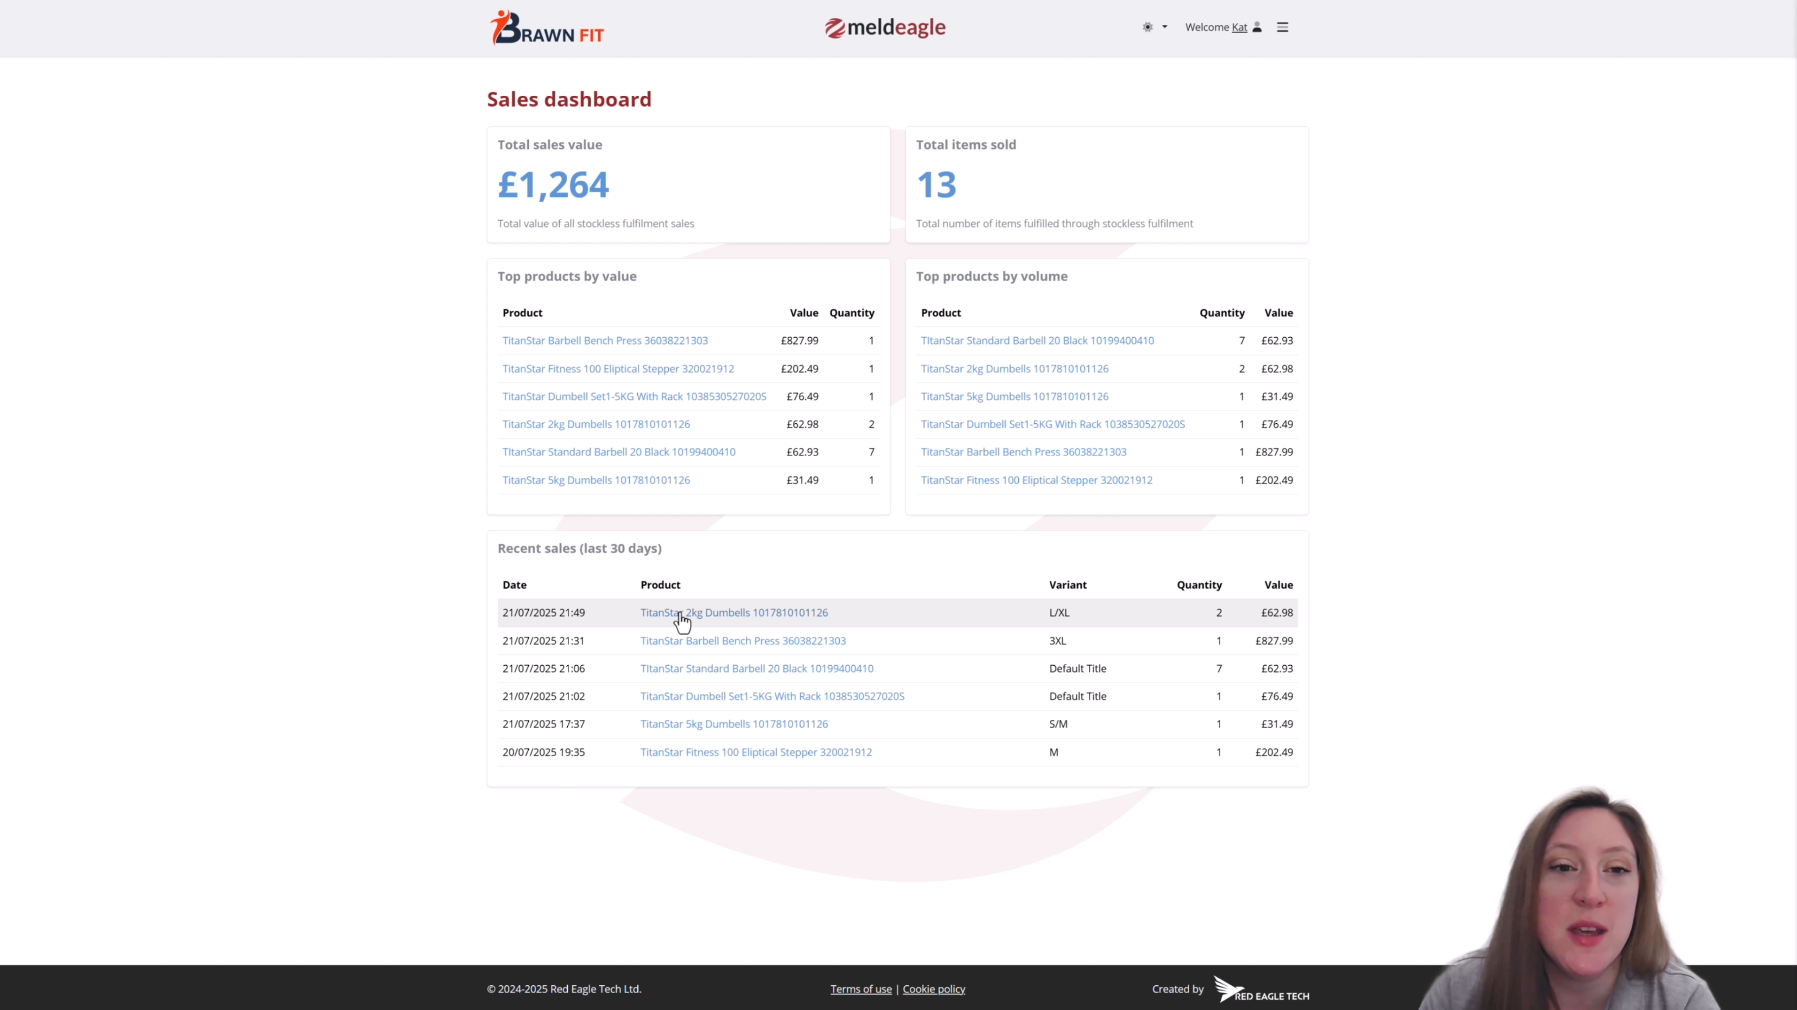
Task: Select TitanStar Dumbell Set1-5KG With Rack recent sale
Action: point(772,696)
